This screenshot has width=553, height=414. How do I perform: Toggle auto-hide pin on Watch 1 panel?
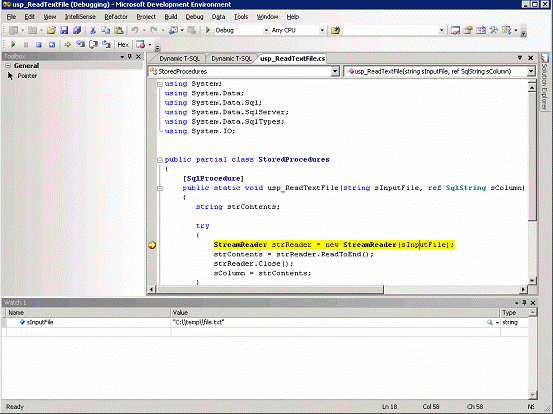524,303
